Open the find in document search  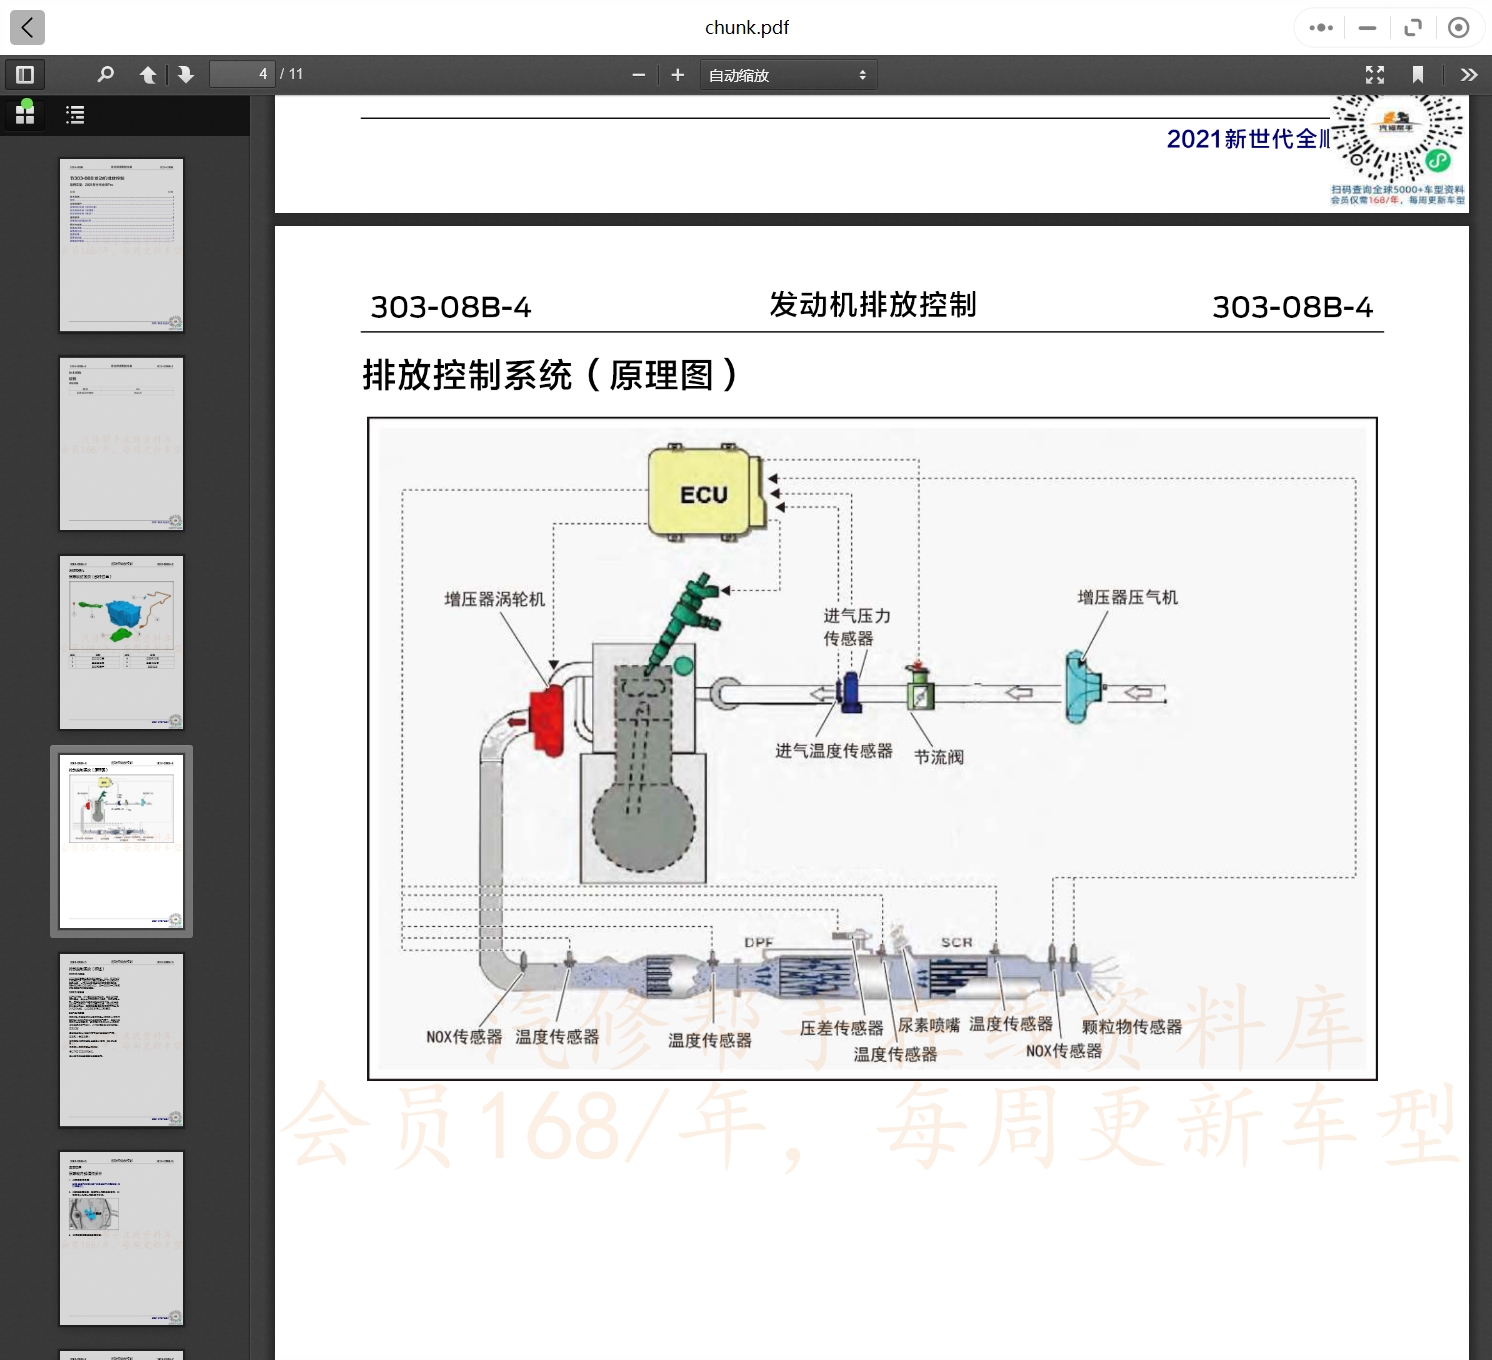click(105, 75)
